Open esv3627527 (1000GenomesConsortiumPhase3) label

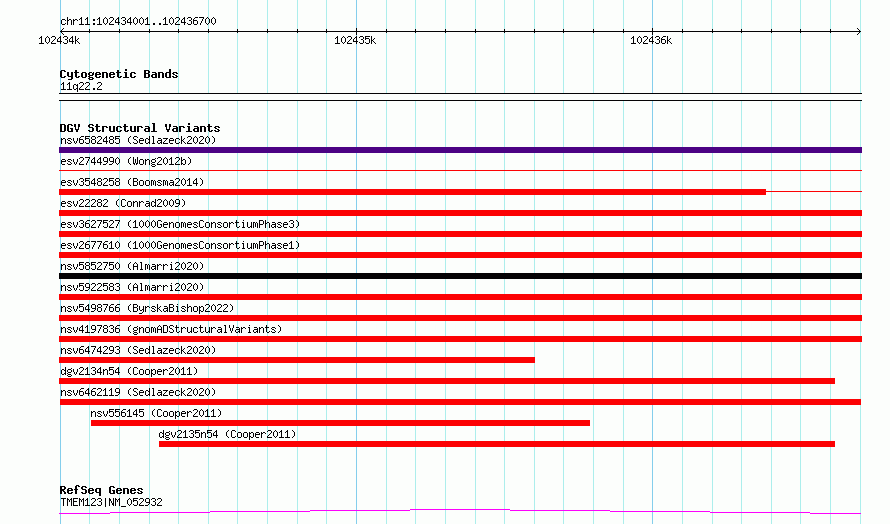(x=180, y=224)
